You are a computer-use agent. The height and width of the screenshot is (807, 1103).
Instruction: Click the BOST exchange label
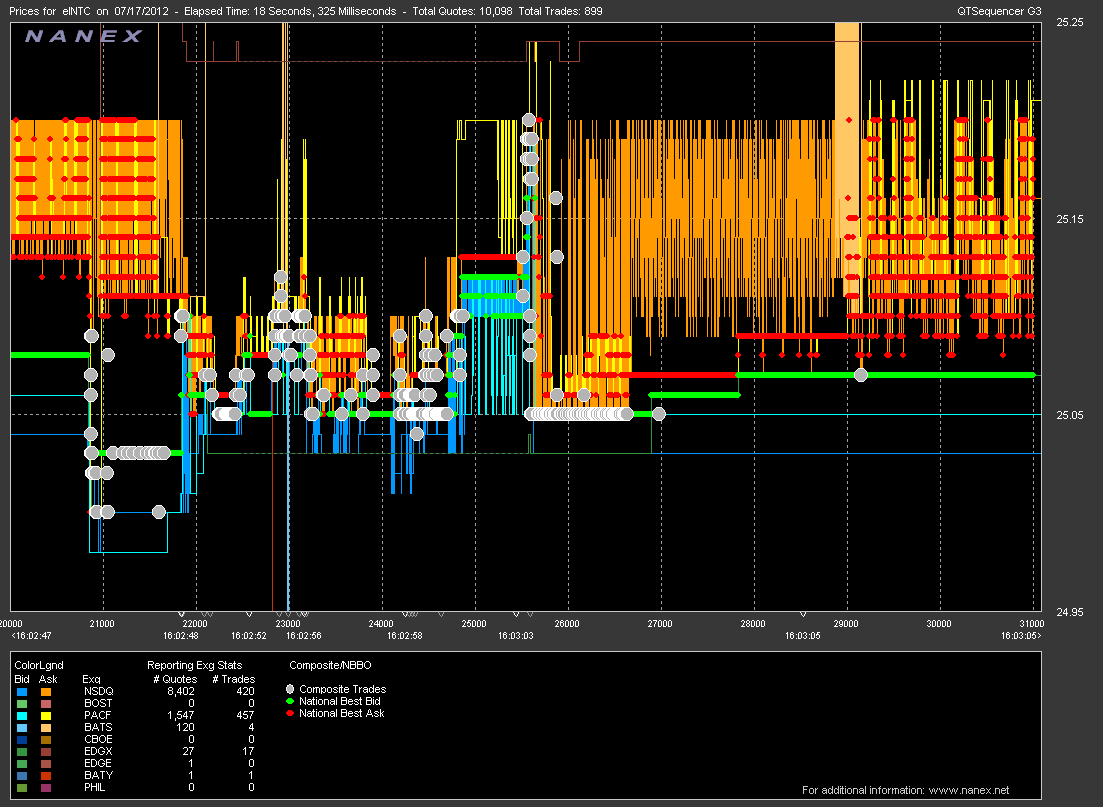(98, 704)
